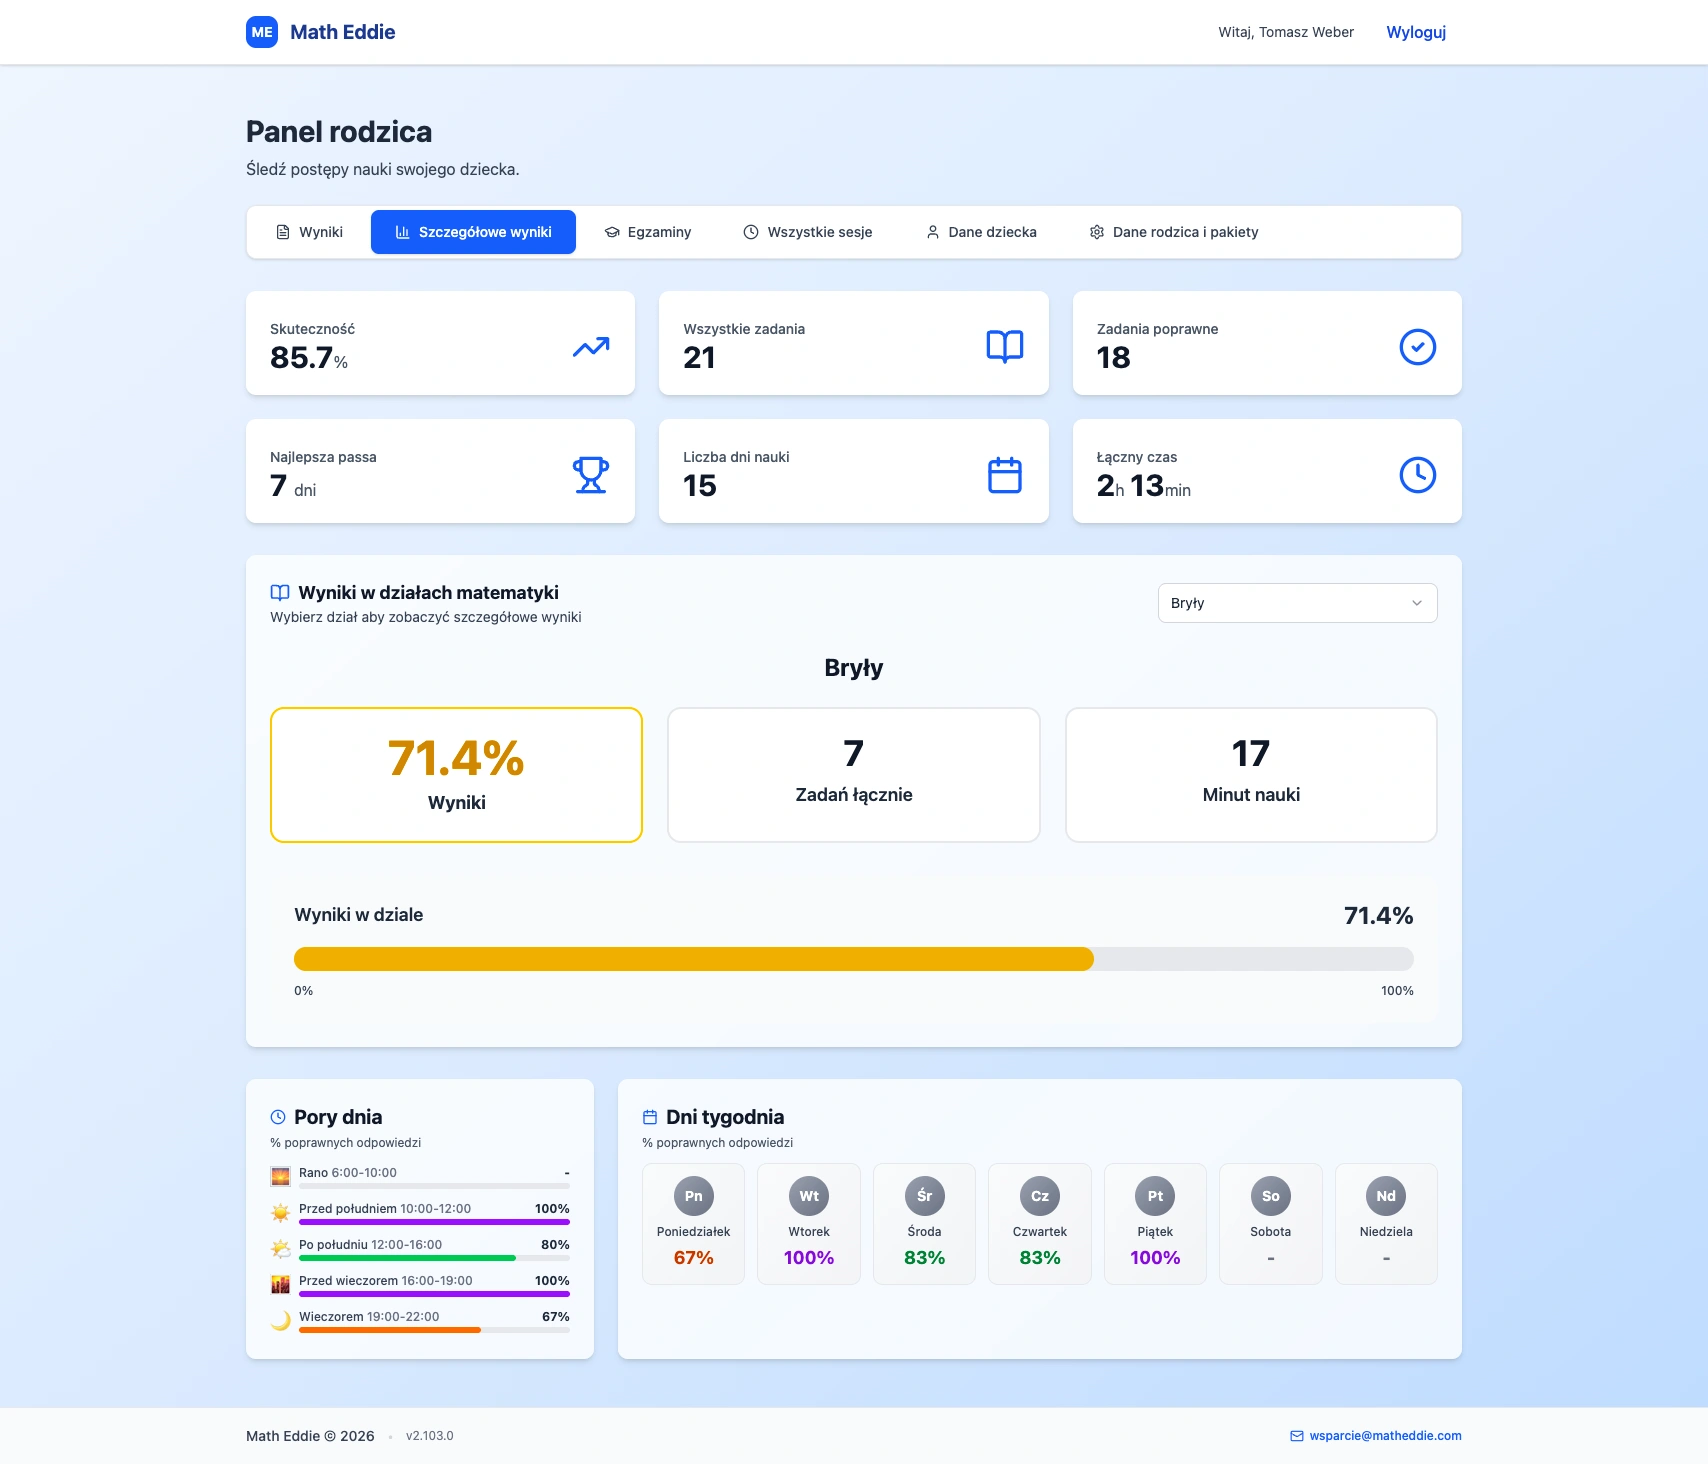Image resolution: width=1708 pixels, height=1464 pixels.
Task: Click the Pt circle badge for Piątek
Action: coord(1156,1196)
